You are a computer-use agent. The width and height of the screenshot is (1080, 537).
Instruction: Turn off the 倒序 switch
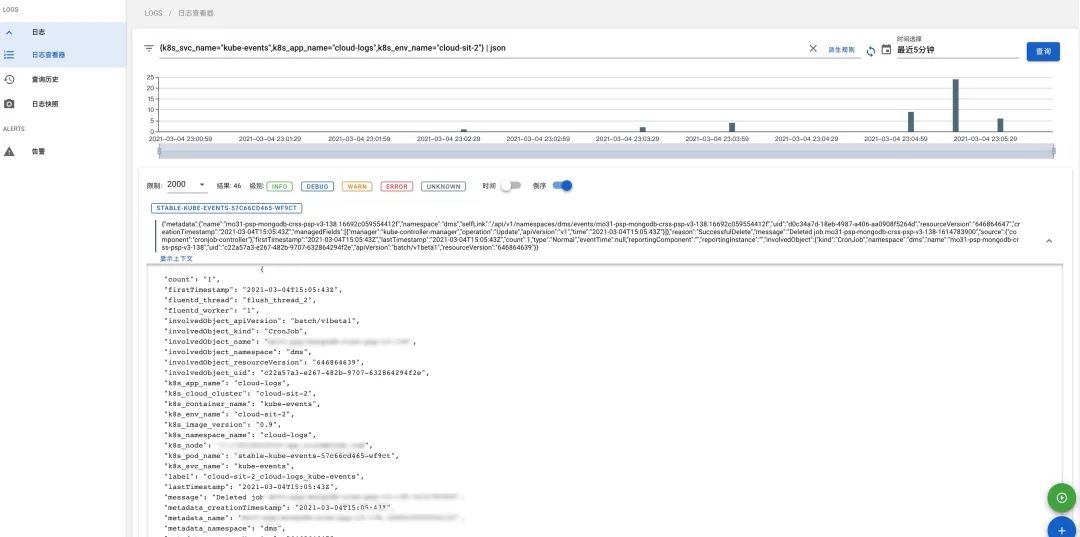coord(562,186)
